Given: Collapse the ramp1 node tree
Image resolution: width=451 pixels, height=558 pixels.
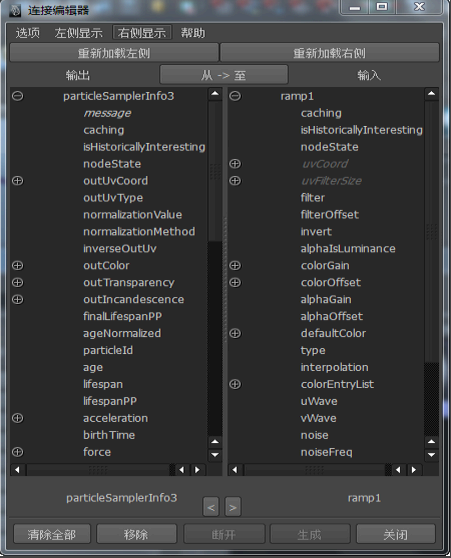Looking at the screenshot, I should 235,96.
